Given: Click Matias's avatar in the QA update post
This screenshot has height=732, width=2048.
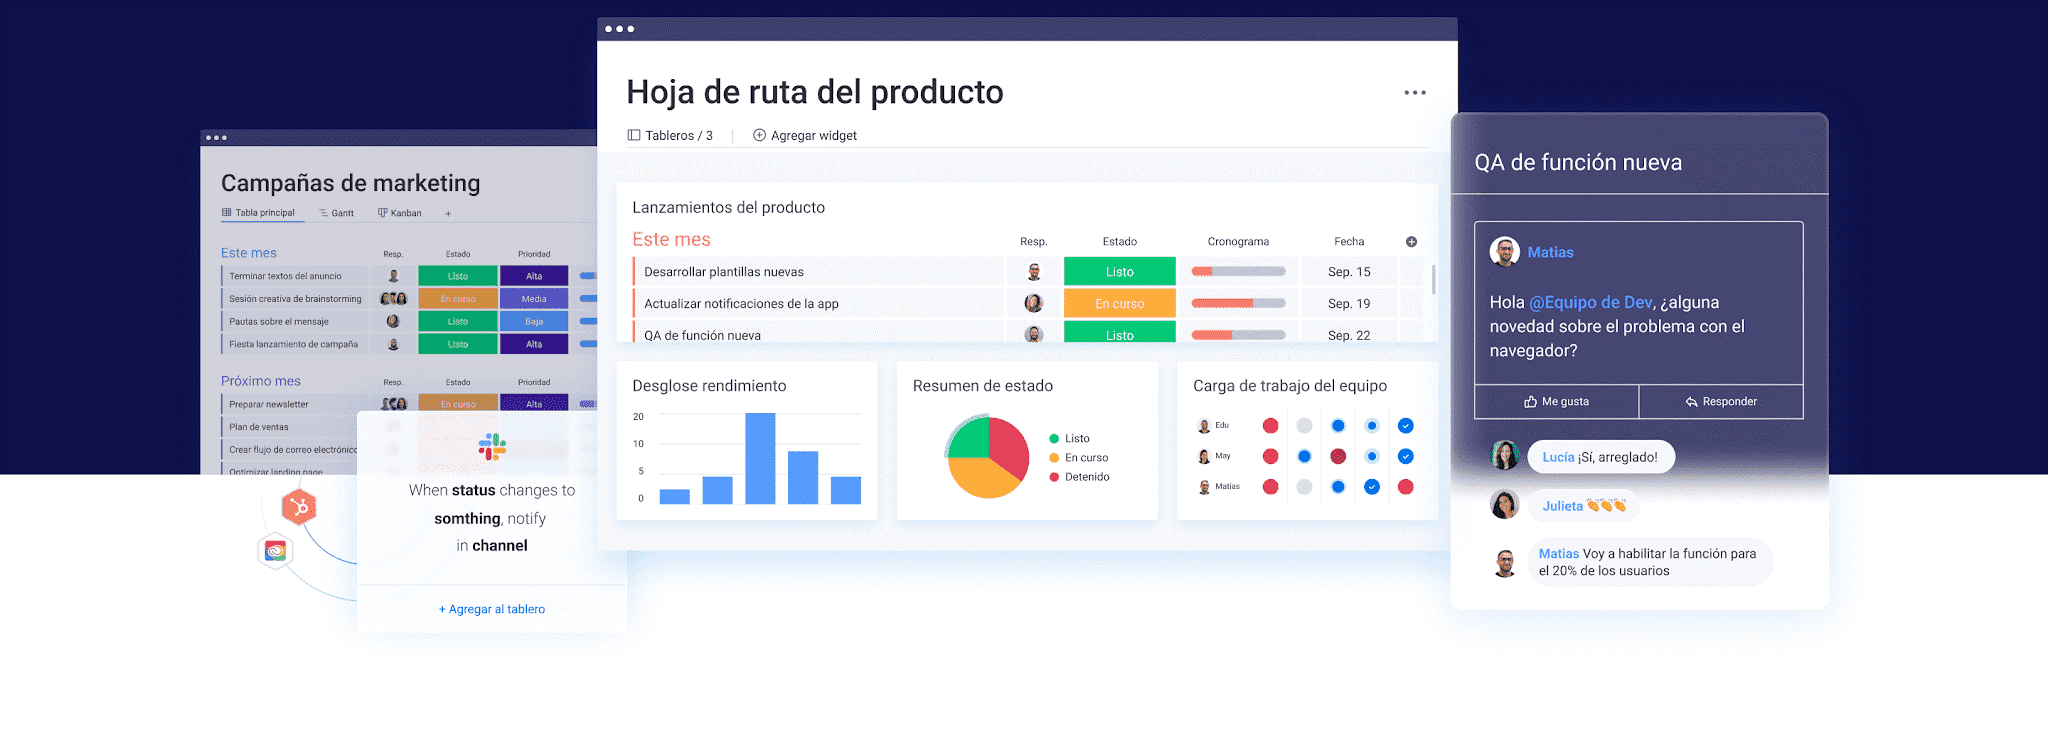Looking at the screenshot, I should [x=1504, y=252].
